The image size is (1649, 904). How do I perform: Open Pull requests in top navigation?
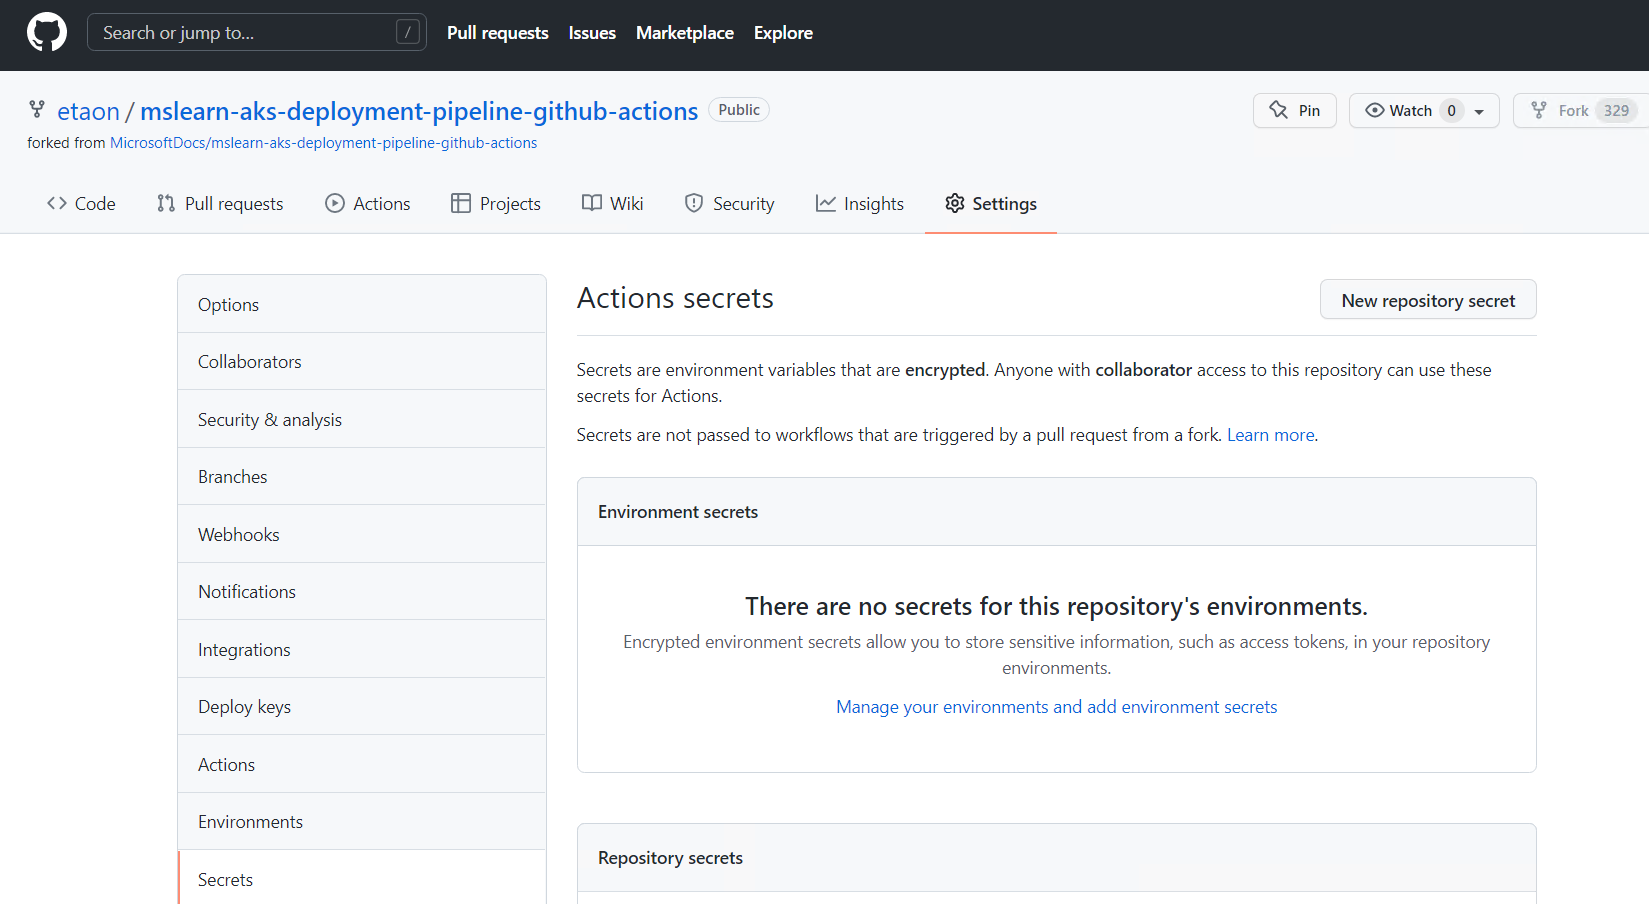[x=498, y=33]
